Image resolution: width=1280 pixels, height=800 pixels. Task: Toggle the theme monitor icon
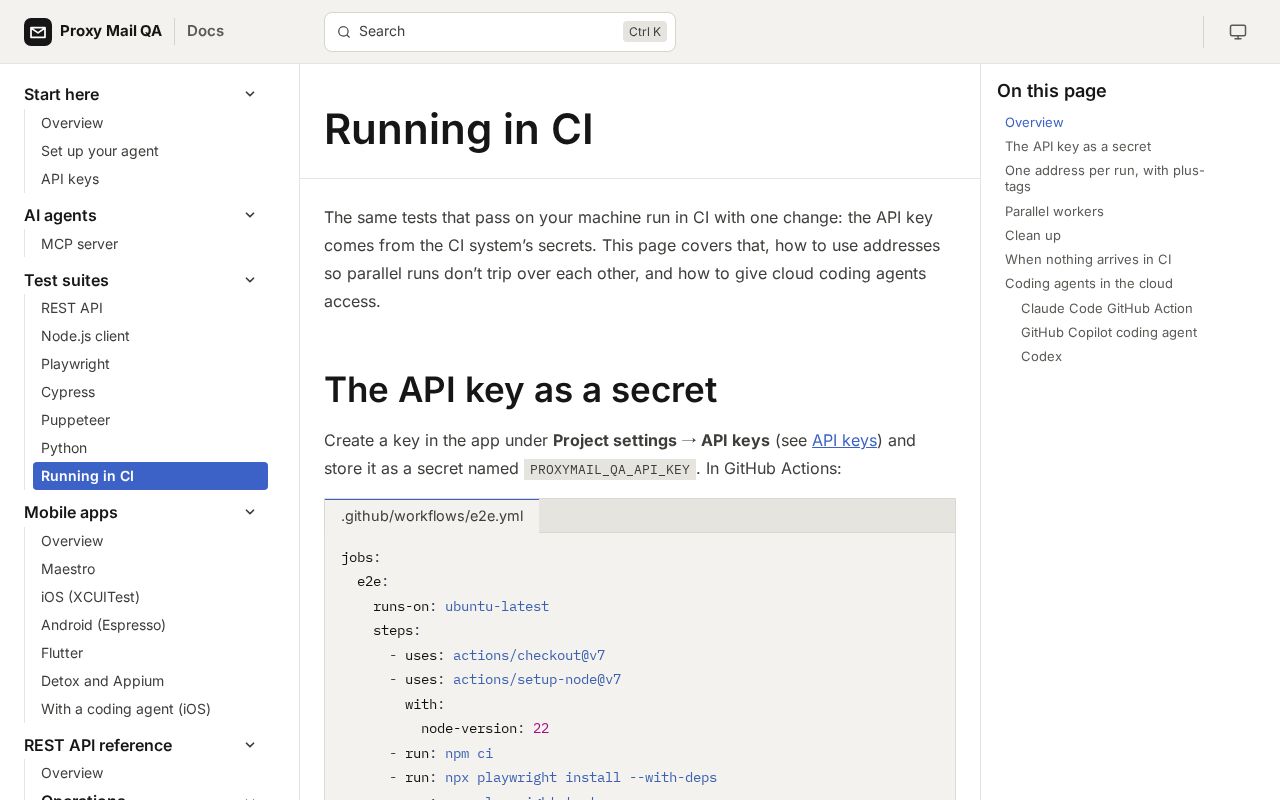1238,32
